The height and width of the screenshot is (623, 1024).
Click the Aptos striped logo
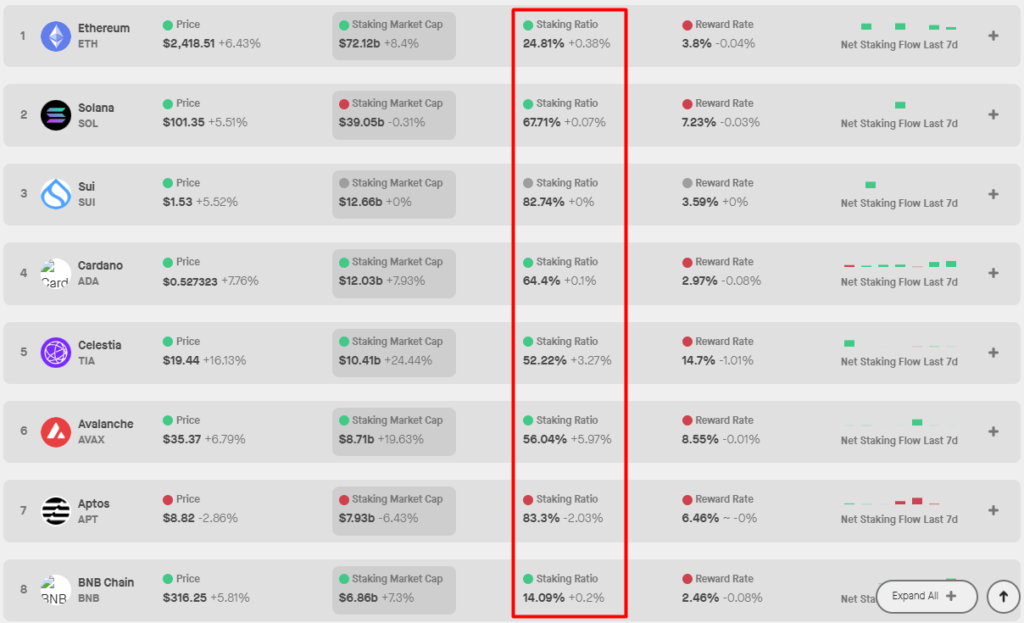coord(56,511)
